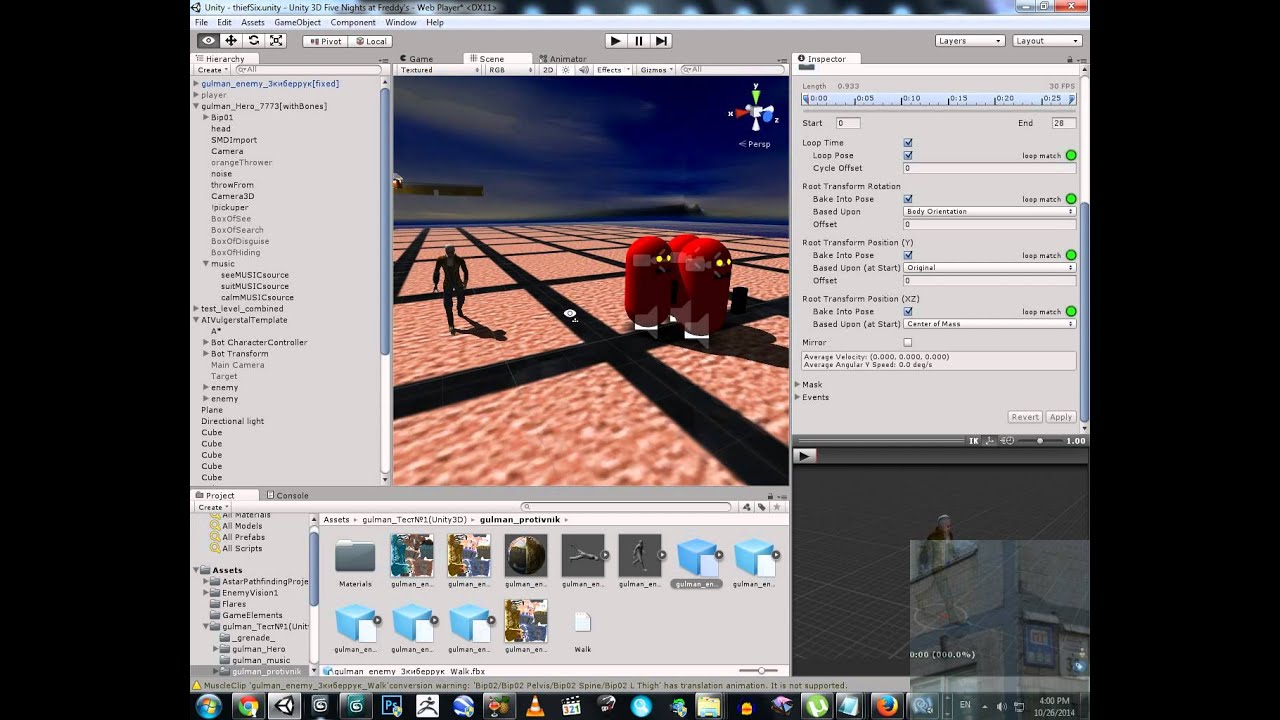Toggle scene audio speaker icon
The image size is (1280, 720).
pyautogui.click(x=583, y=70)
